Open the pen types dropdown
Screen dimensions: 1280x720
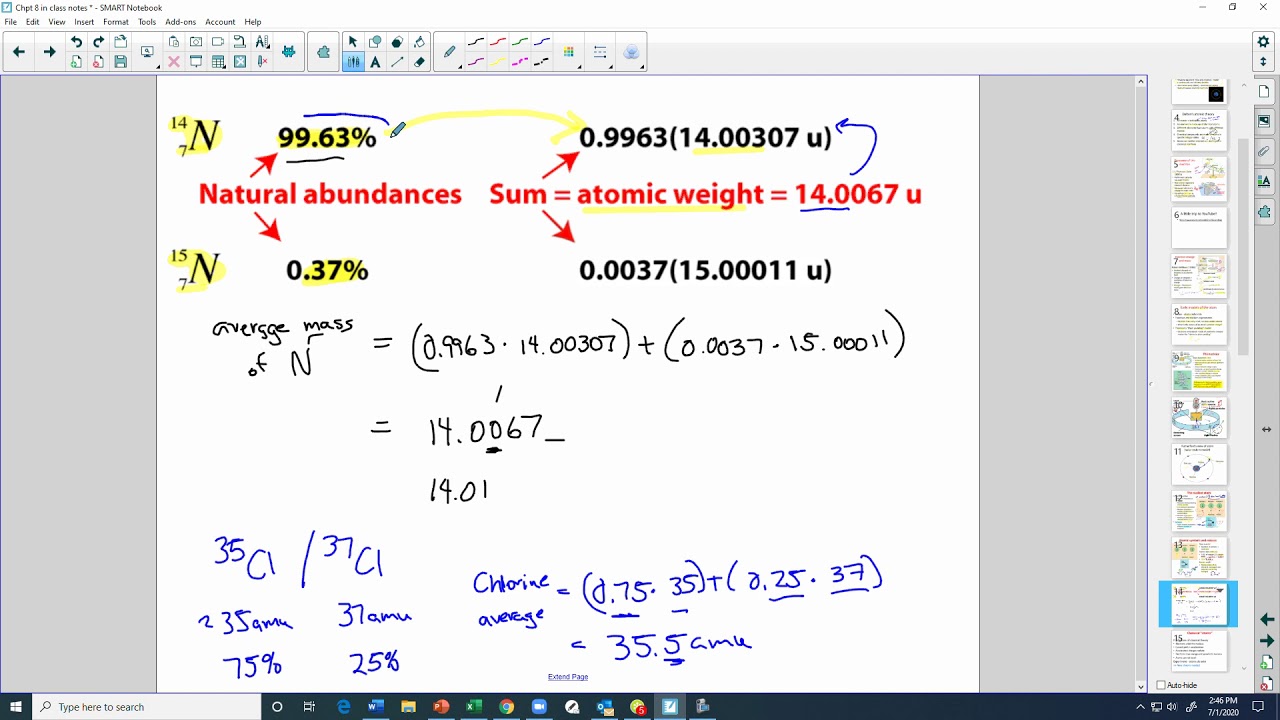449,52
